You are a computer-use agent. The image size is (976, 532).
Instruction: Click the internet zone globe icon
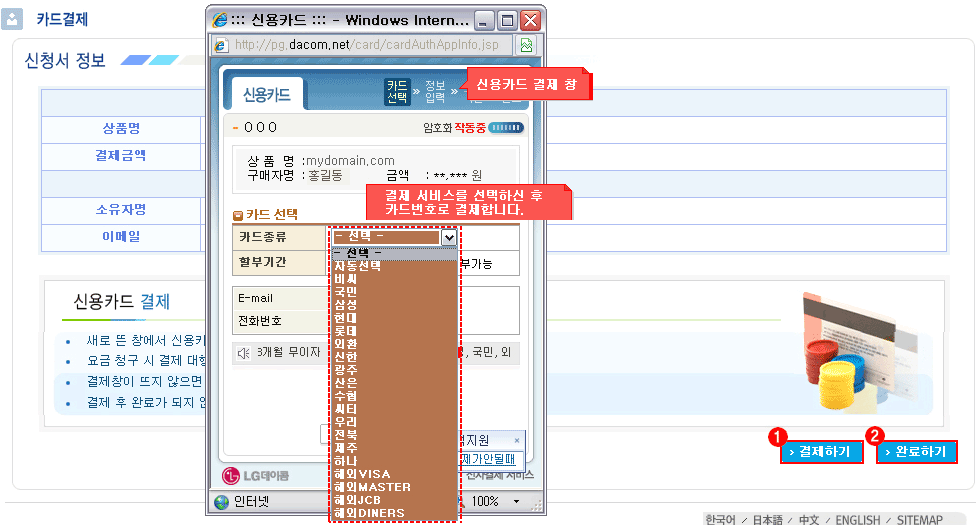coord(221,501)
